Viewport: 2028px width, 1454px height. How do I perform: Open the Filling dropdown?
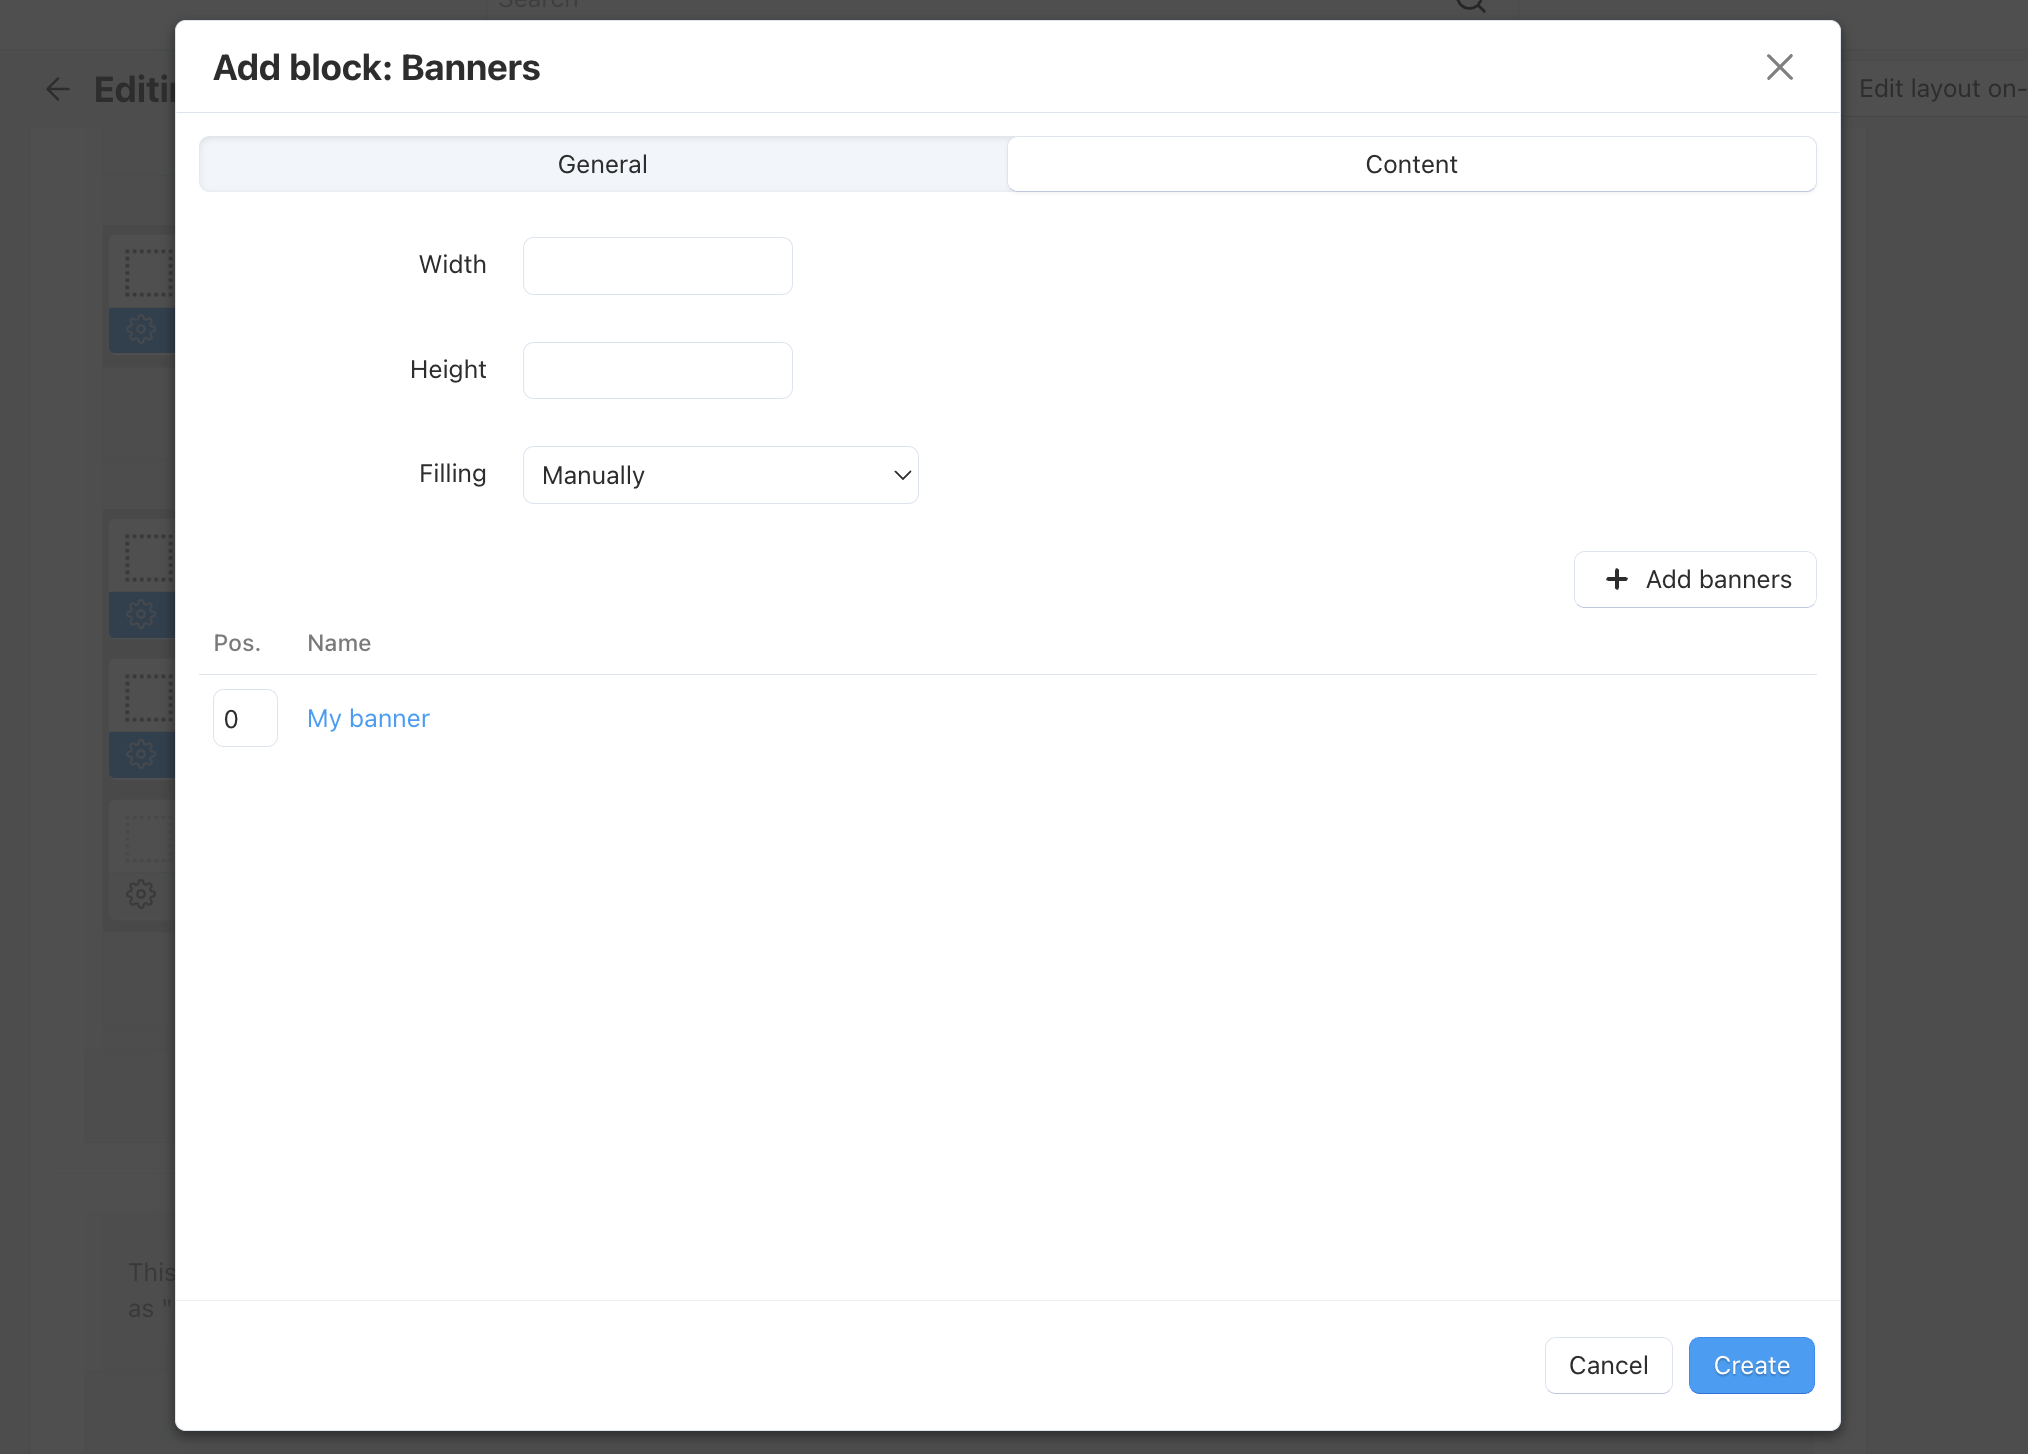(x=721, y=475)
